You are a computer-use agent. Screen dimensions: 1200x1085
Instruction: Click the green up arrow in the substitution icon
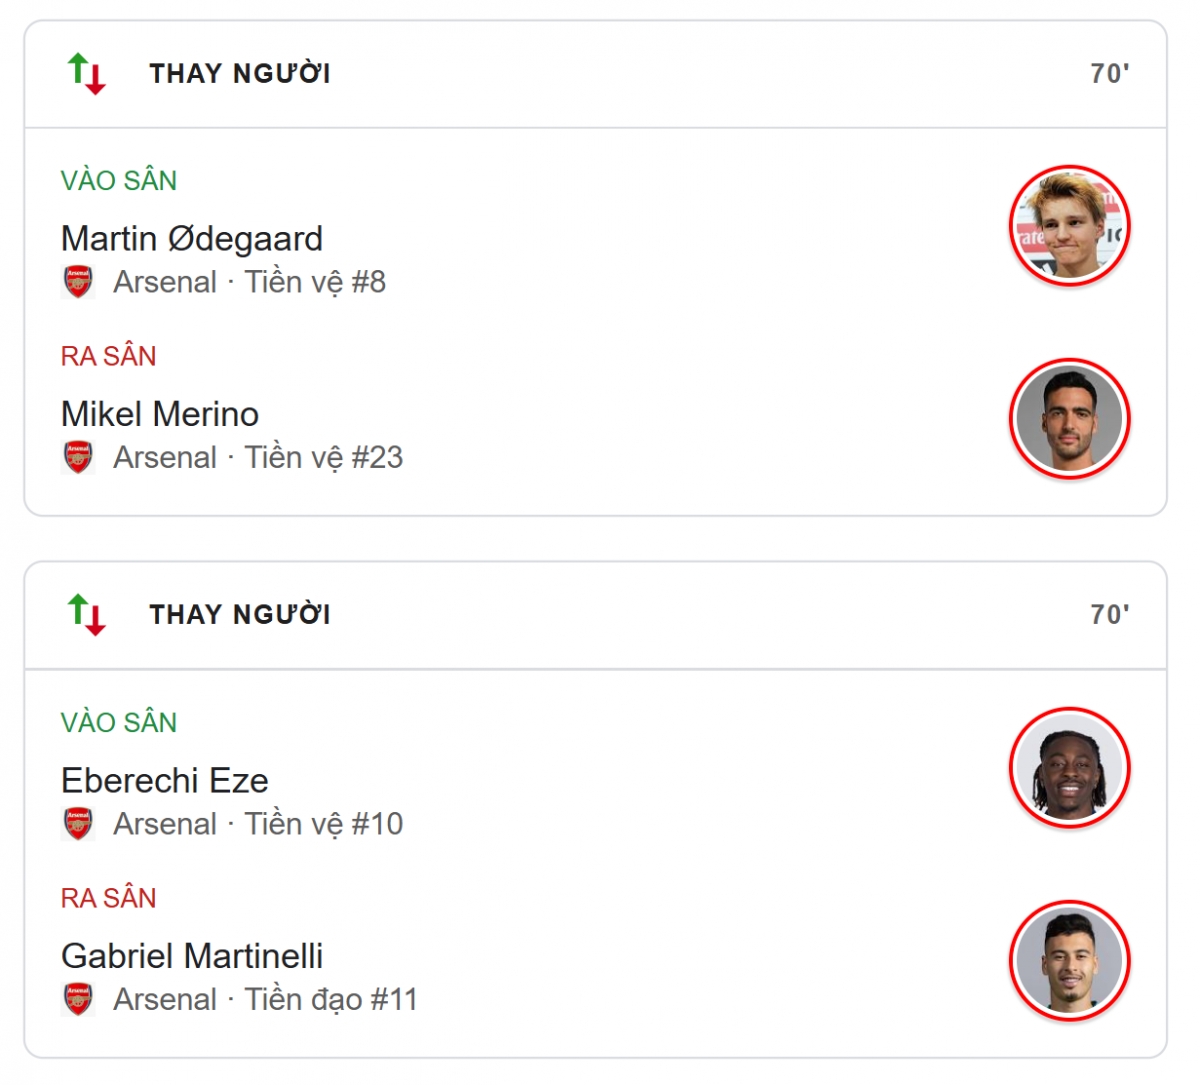(76, 65)
